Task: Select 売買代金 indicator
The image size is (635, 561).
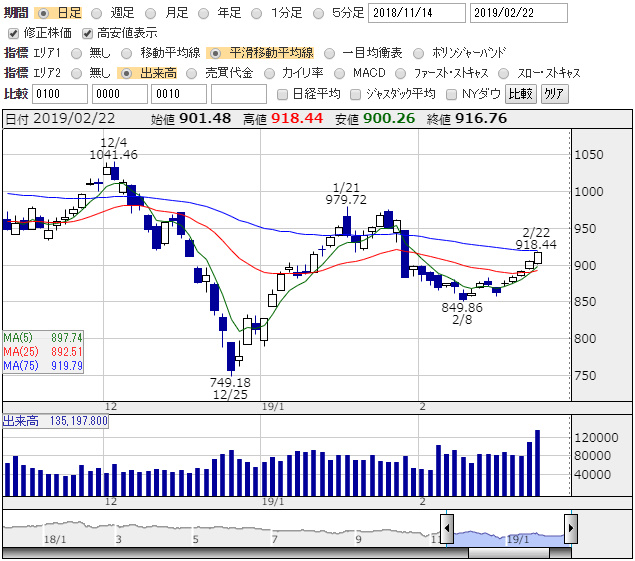Action: 191,73
